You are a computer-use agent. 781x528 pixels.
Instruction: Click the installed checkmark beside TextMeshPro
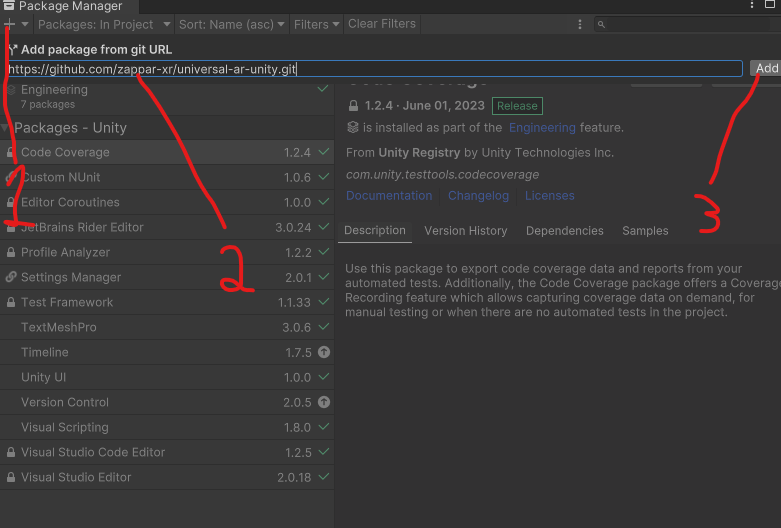tap(323, 328)
